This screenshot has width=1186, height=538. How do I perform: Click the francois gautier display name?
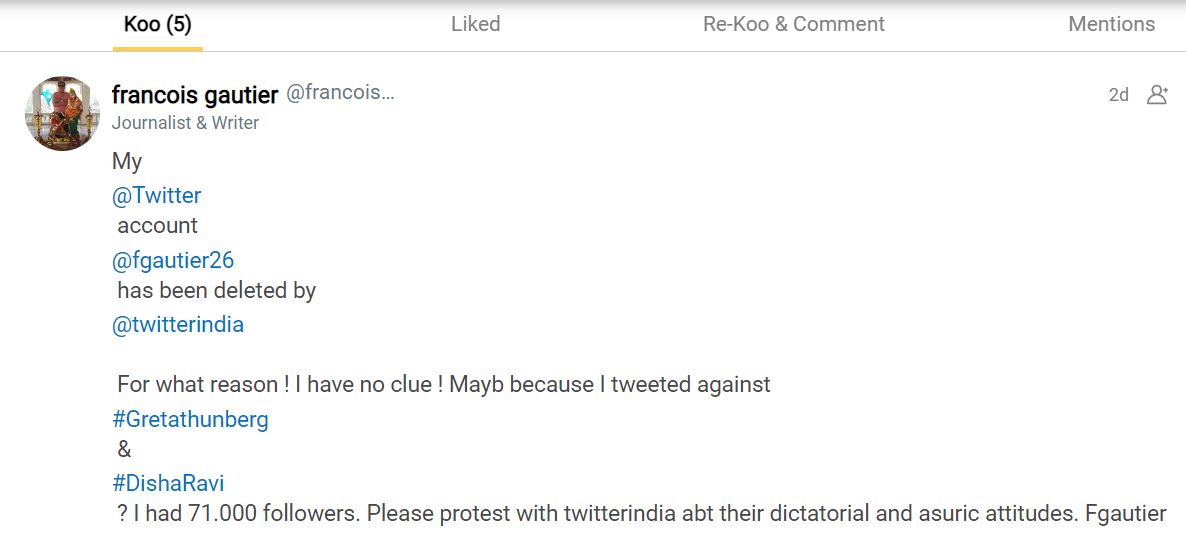click(195, 95)
